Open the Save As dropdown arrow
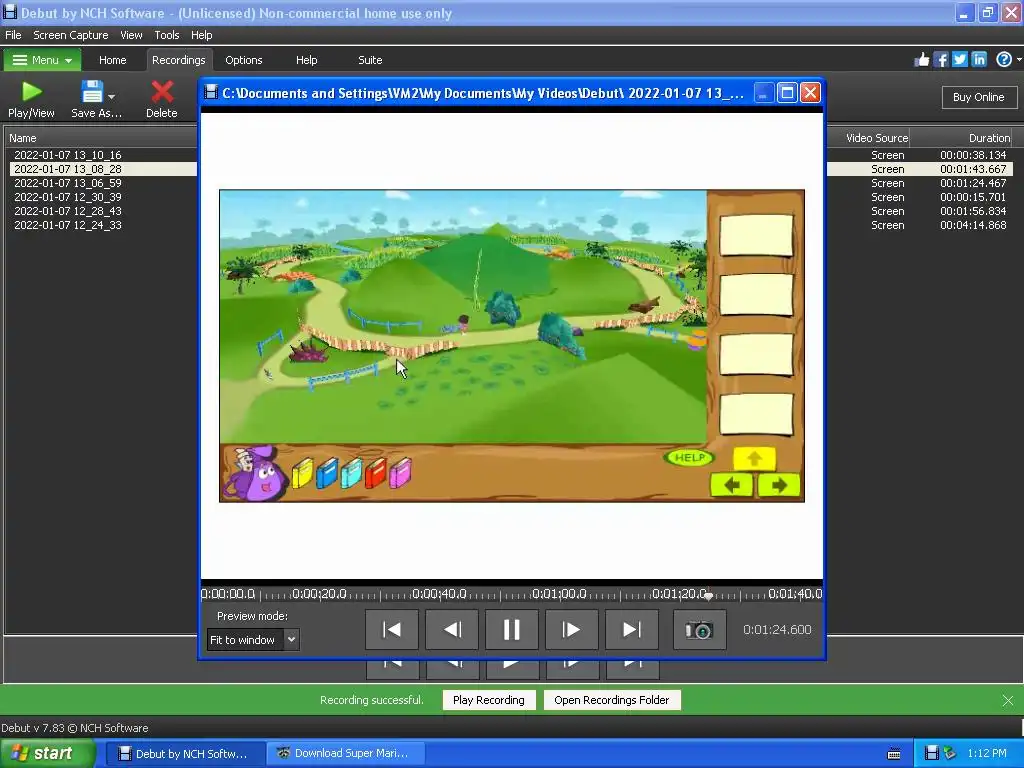The image size is (1024, 768). (x=112, y=97)
